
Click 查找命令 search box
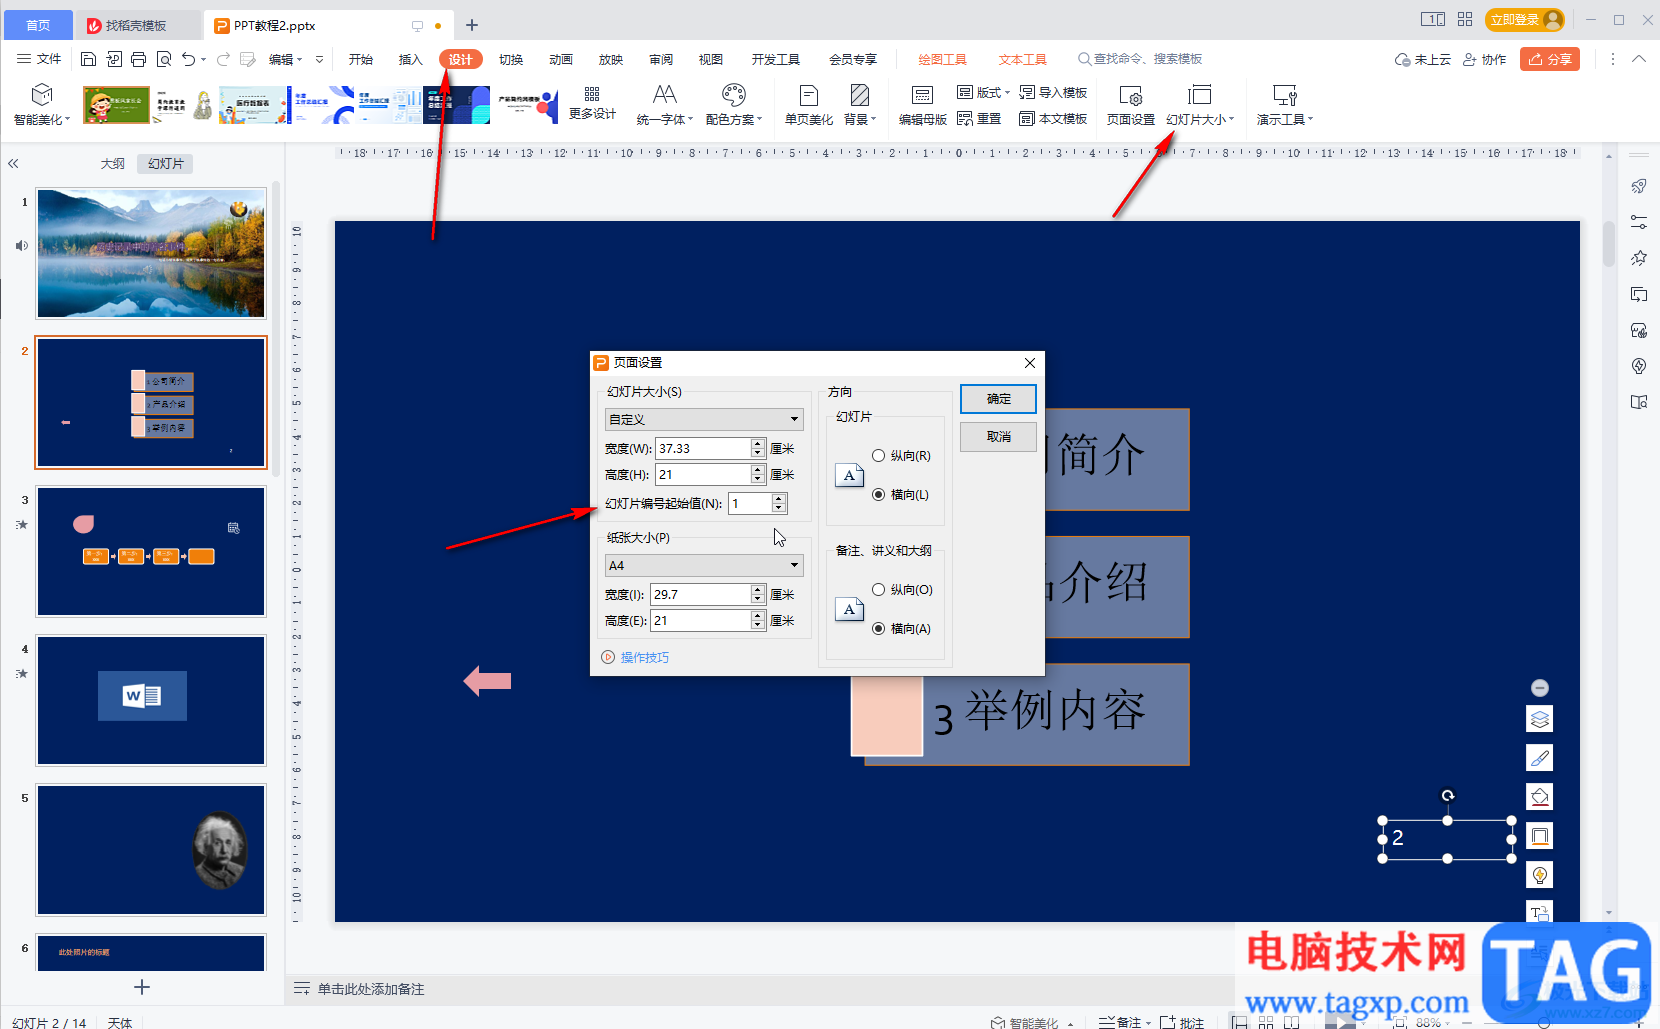coord(1140,59)
